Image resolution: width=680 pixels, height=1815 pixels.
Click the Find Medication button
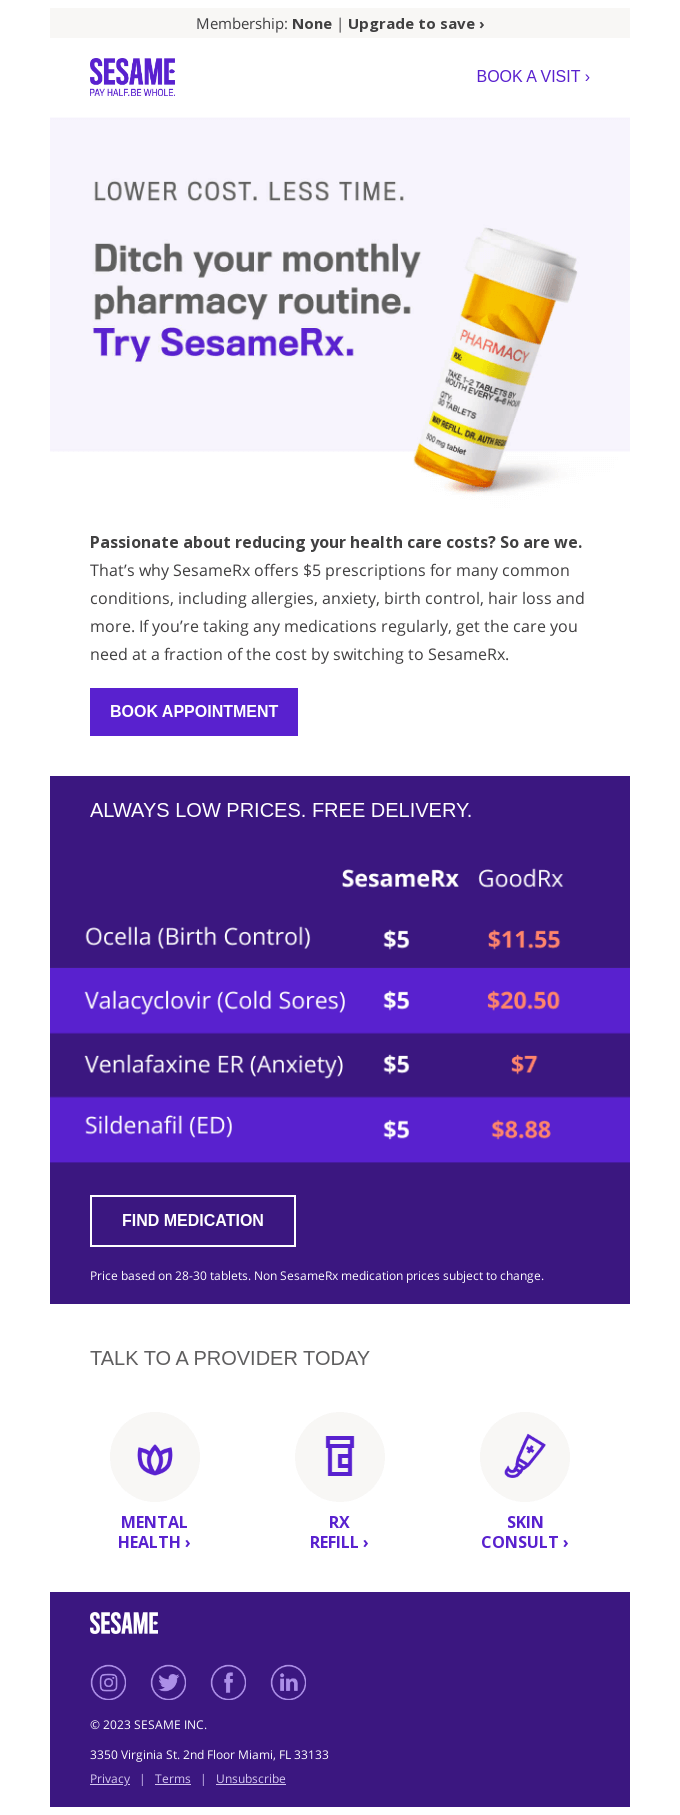click(x=193, y=1221)
